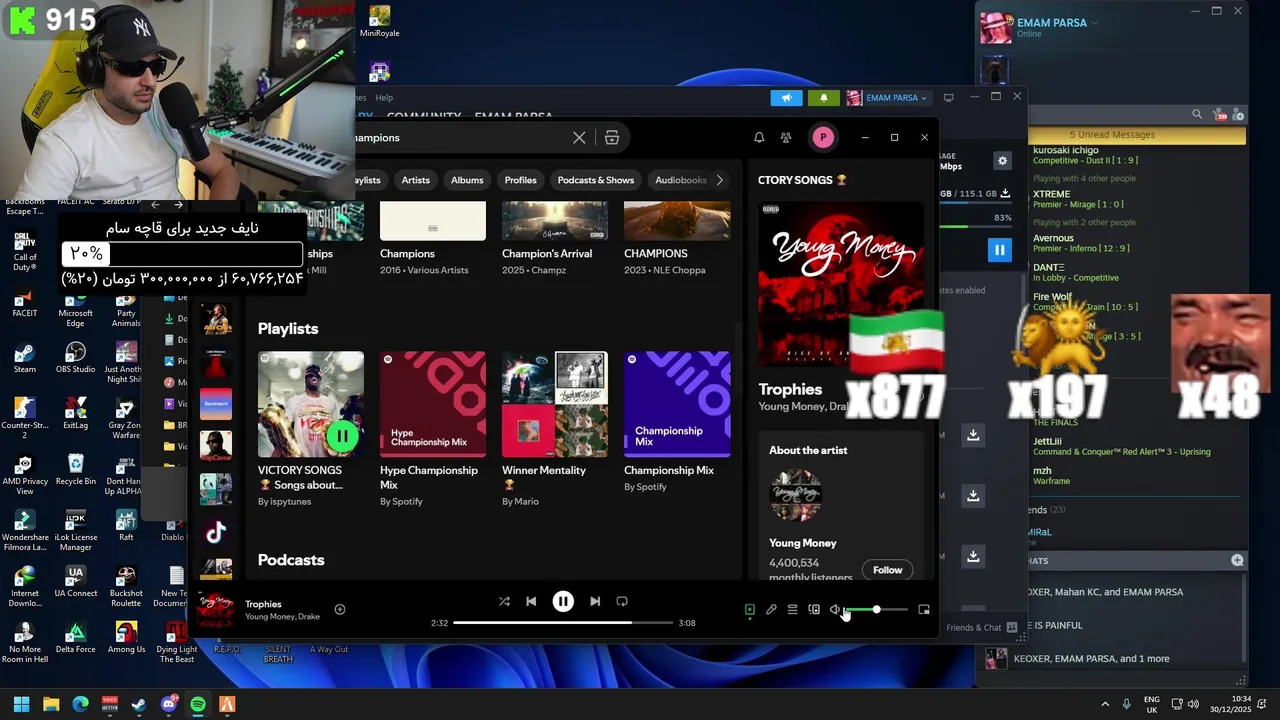Toggle the Now Playing view icon
The height and width of the screenshot is (720, 1280).
coord(749,609)
